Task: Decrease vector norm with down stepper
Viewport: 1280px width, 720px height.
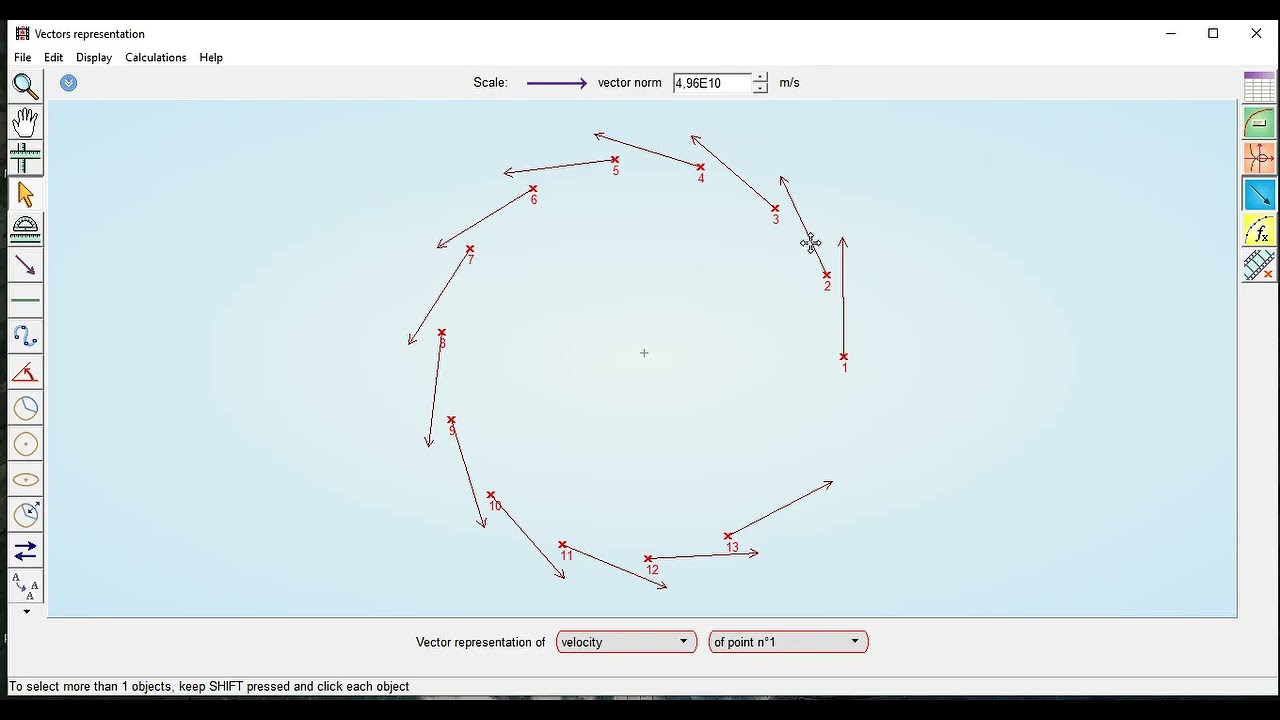Action: click(x=760, y=88)
